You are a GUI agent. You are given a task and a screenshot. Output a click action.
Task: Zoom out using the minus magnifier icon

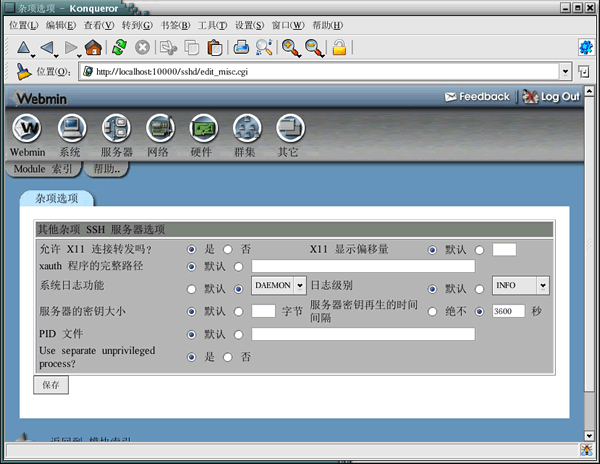click(x=313, y=48)
